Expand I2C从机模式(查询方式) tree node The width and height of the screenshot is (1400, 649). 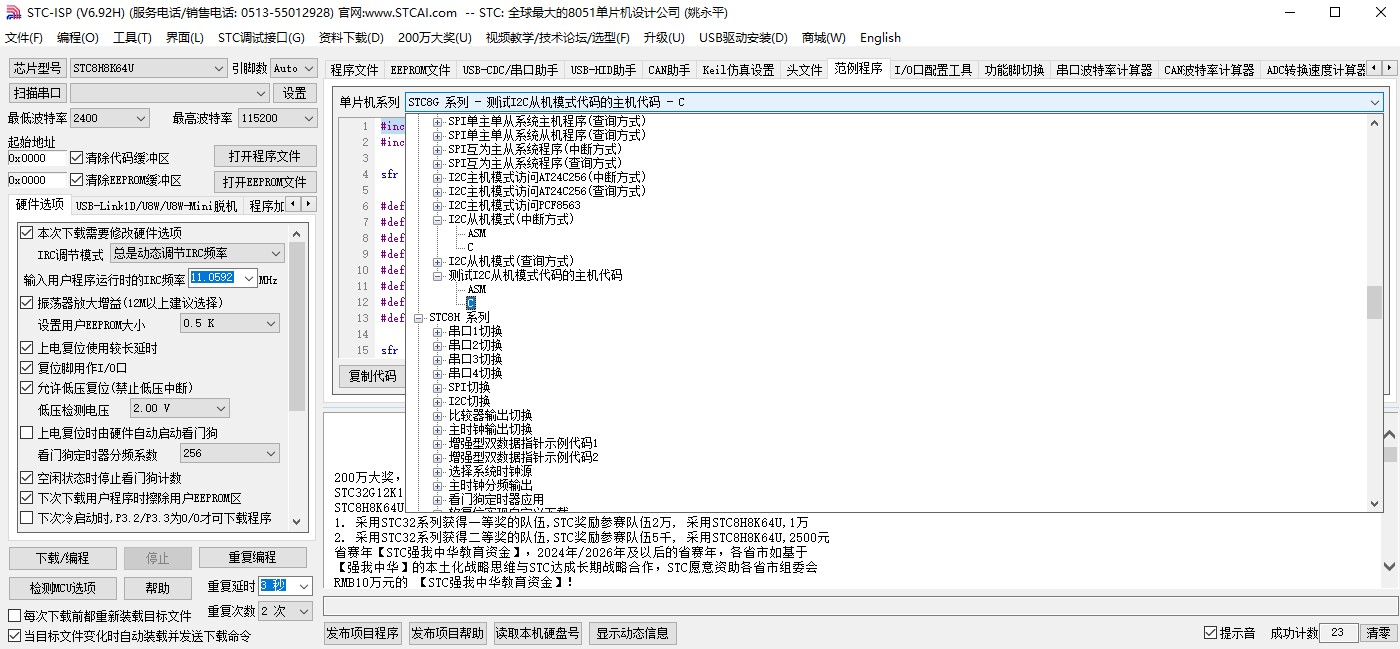437,261
